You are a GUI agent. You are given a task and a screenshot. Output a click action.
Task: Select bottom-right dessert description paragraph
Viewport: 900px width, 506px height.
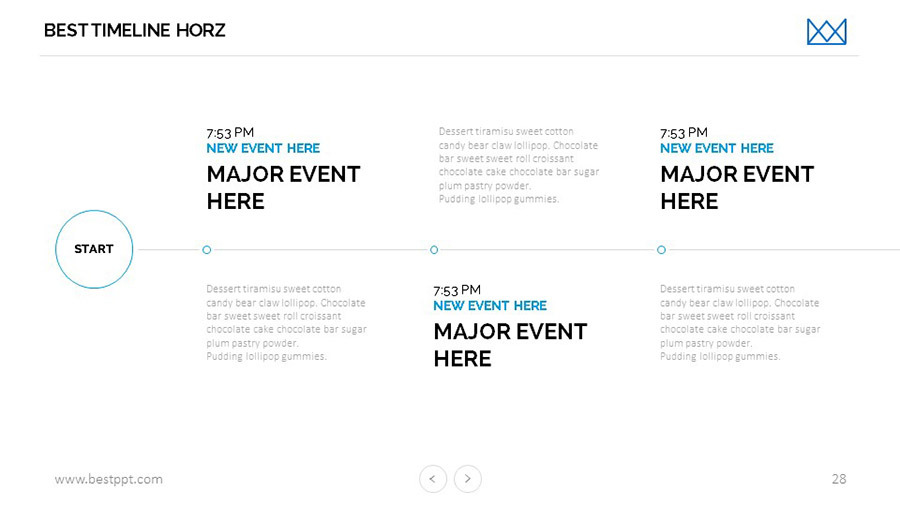point(740,322)
